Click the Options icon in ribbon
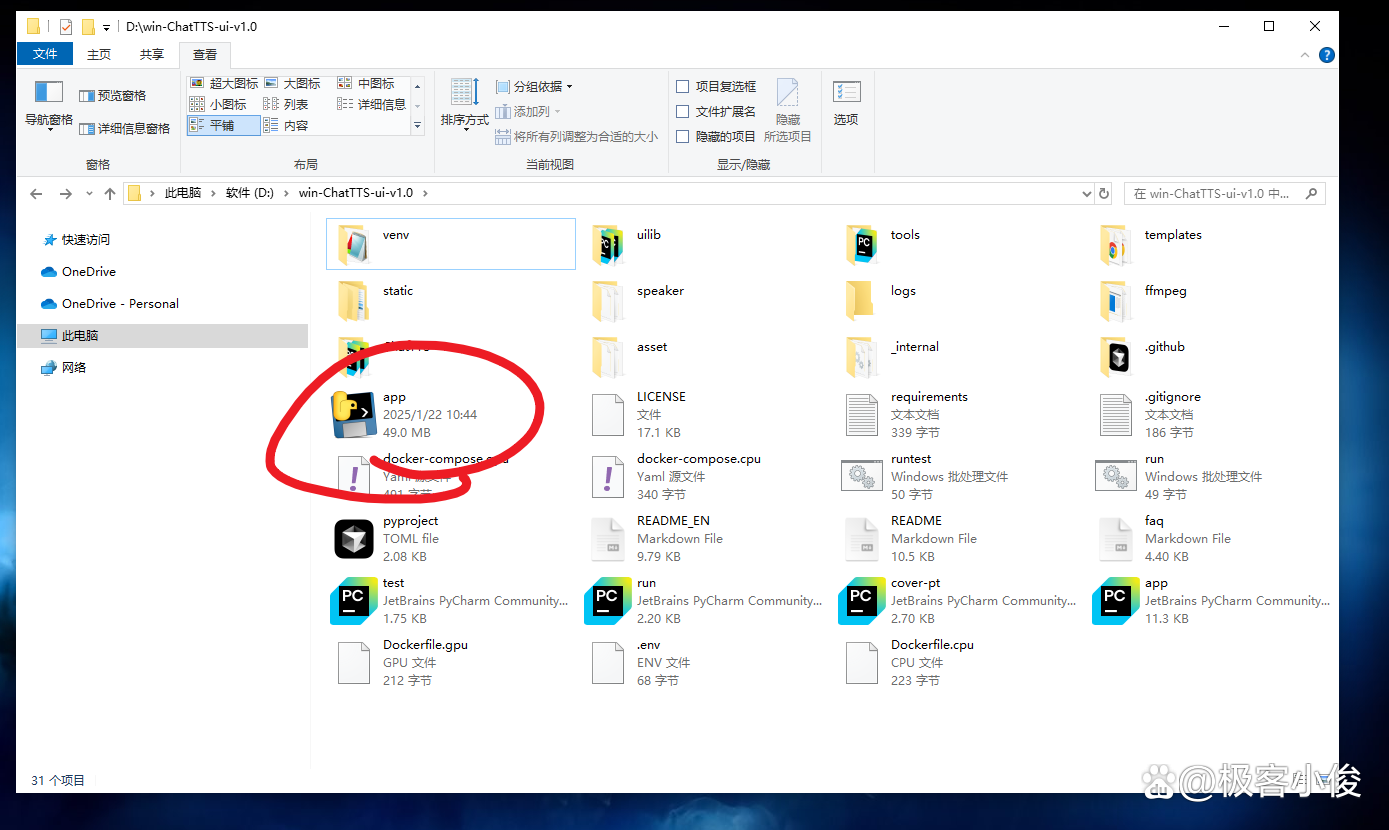This screenshot has height=830, width=1389. coord(846,104)
